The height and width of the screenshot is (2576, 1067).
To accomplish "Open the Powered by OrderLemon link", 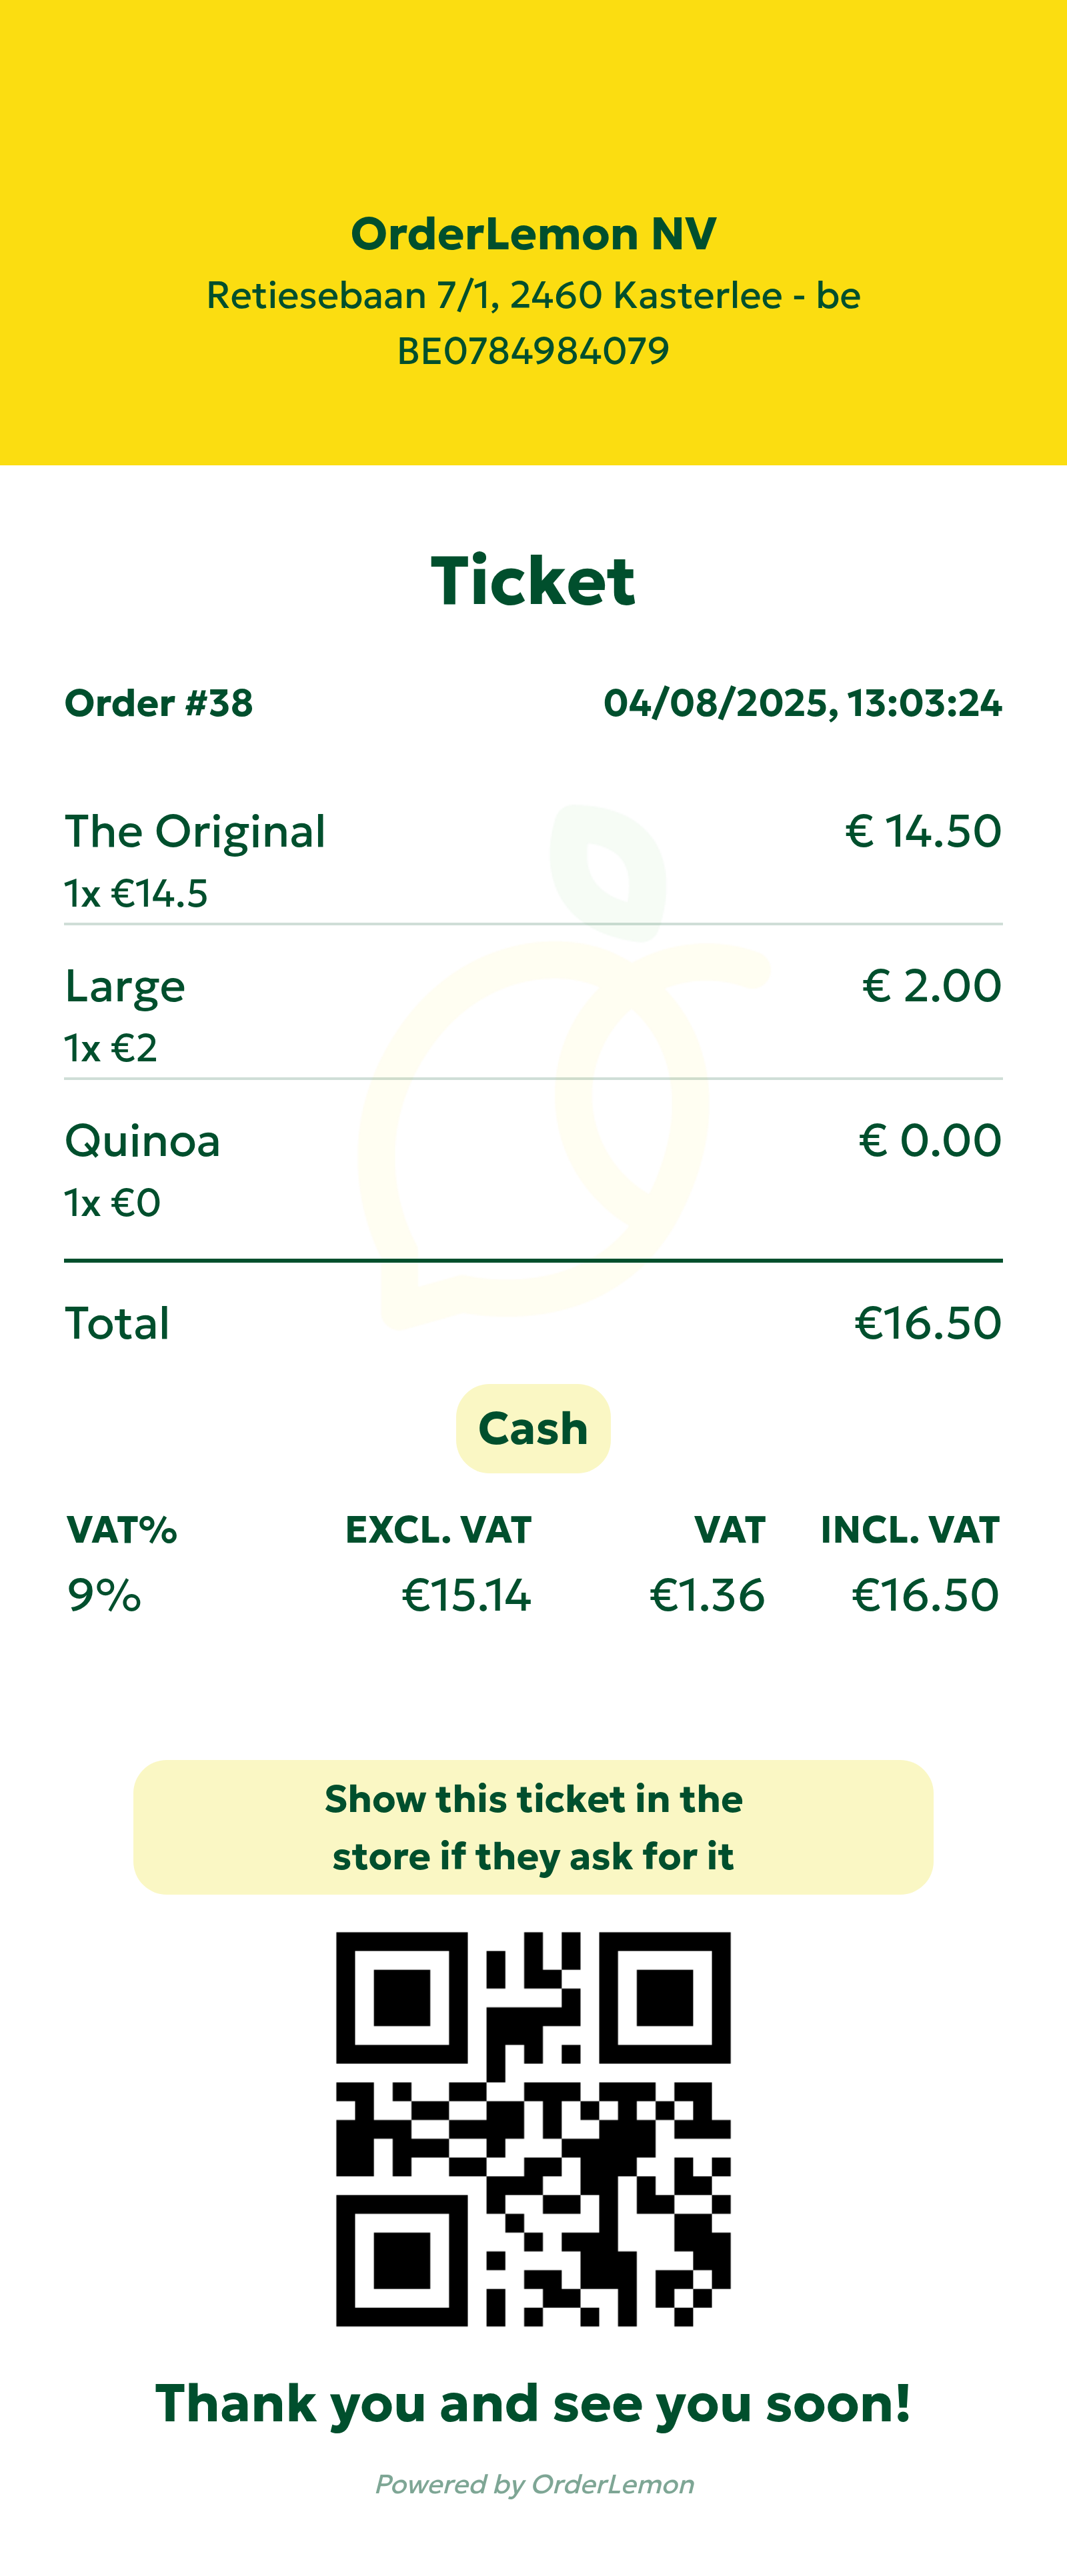I will click(x=534, y=2484).
